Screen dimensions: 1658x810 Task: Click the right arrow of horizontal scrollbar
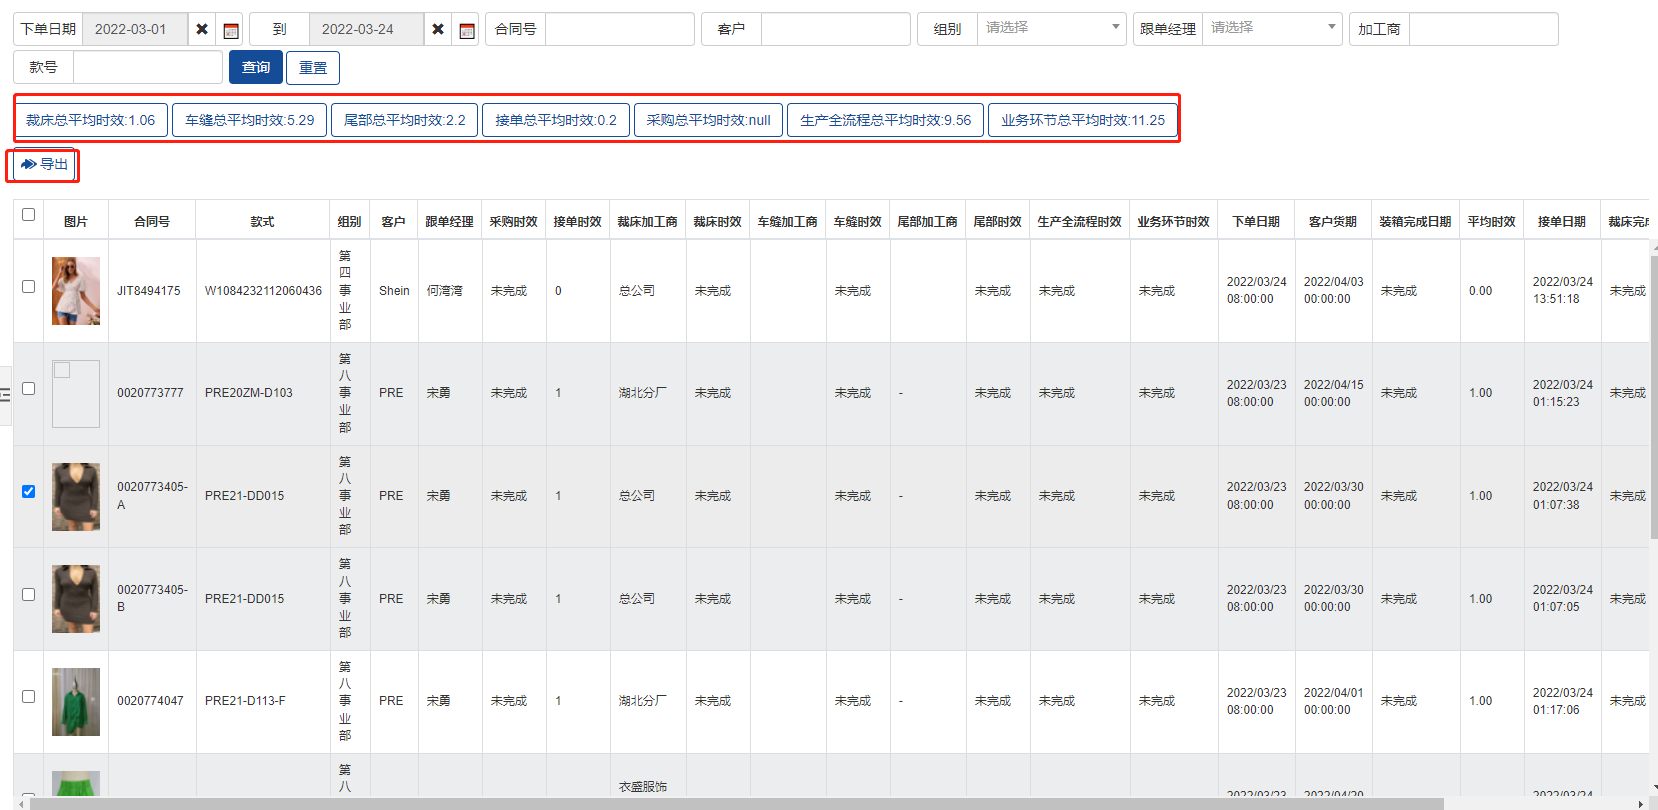pos(1640,803)
